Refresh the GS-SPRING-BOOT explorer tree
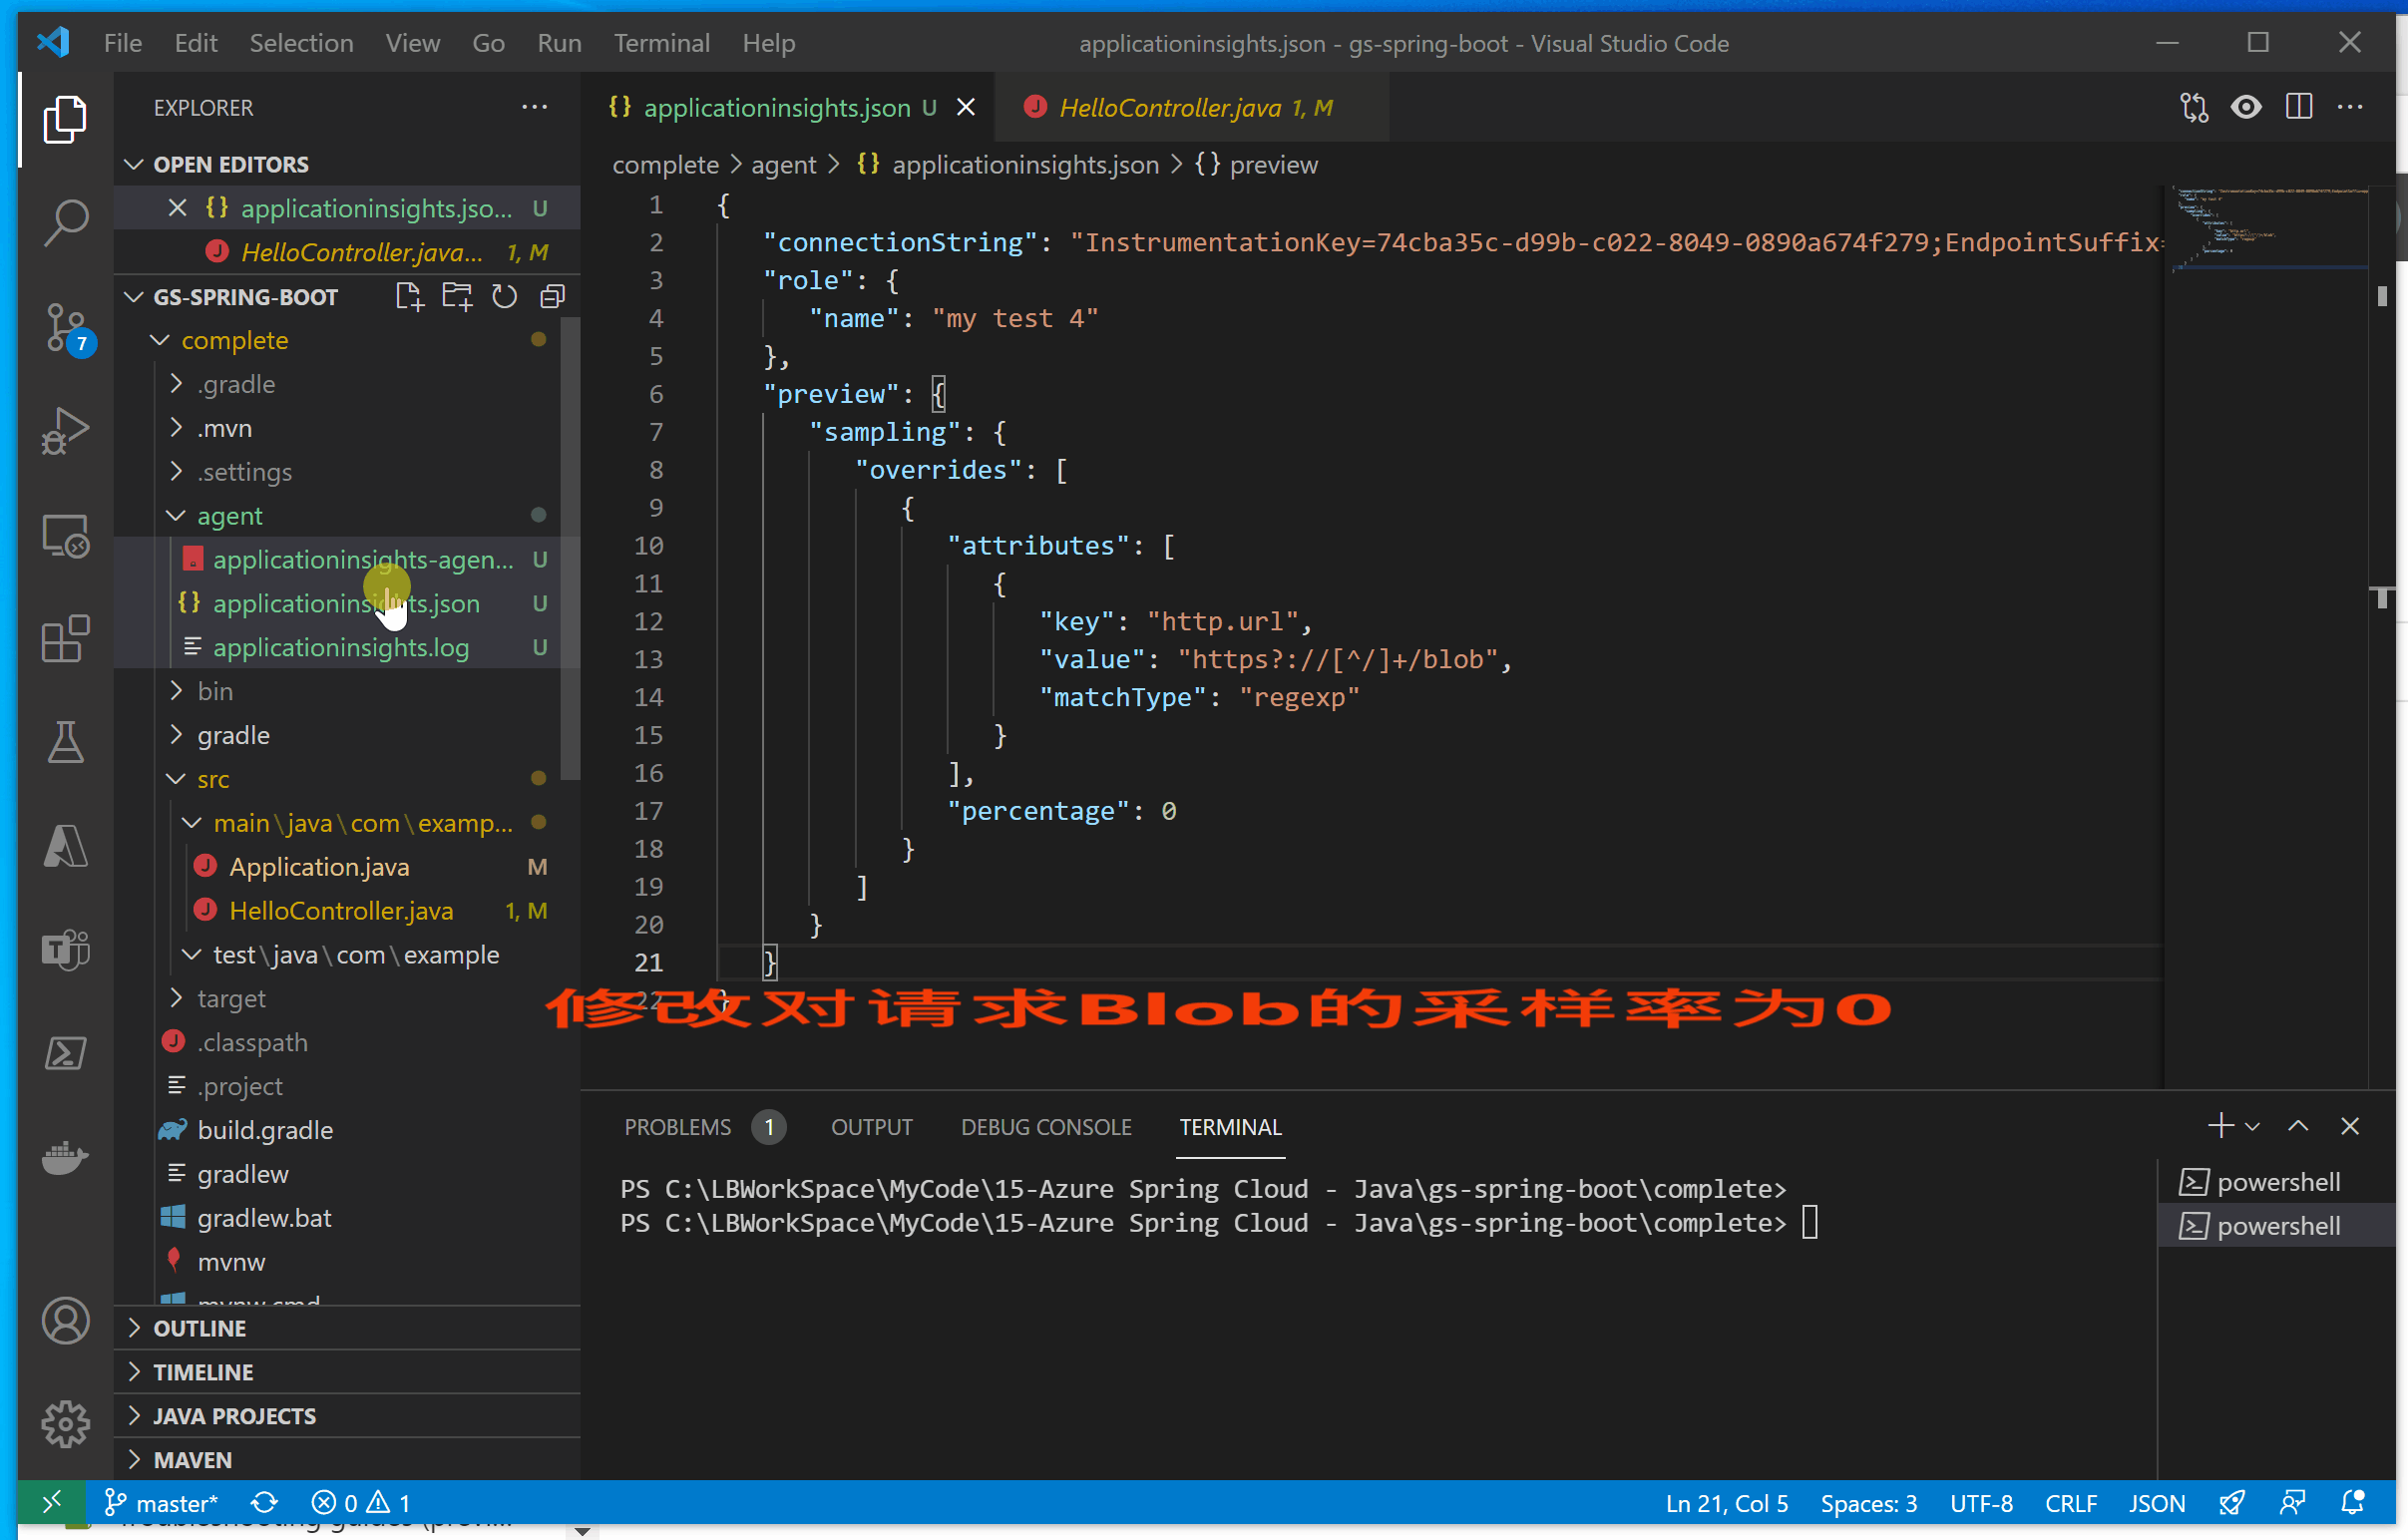Image resolution: width=2408 pixels, height=1540 pixels. 504,297
